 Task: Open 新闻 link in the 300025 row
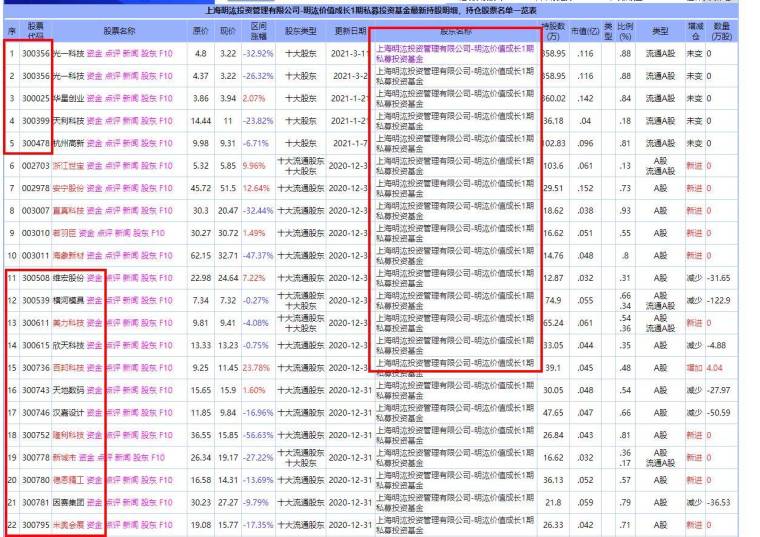click(130, 98)
